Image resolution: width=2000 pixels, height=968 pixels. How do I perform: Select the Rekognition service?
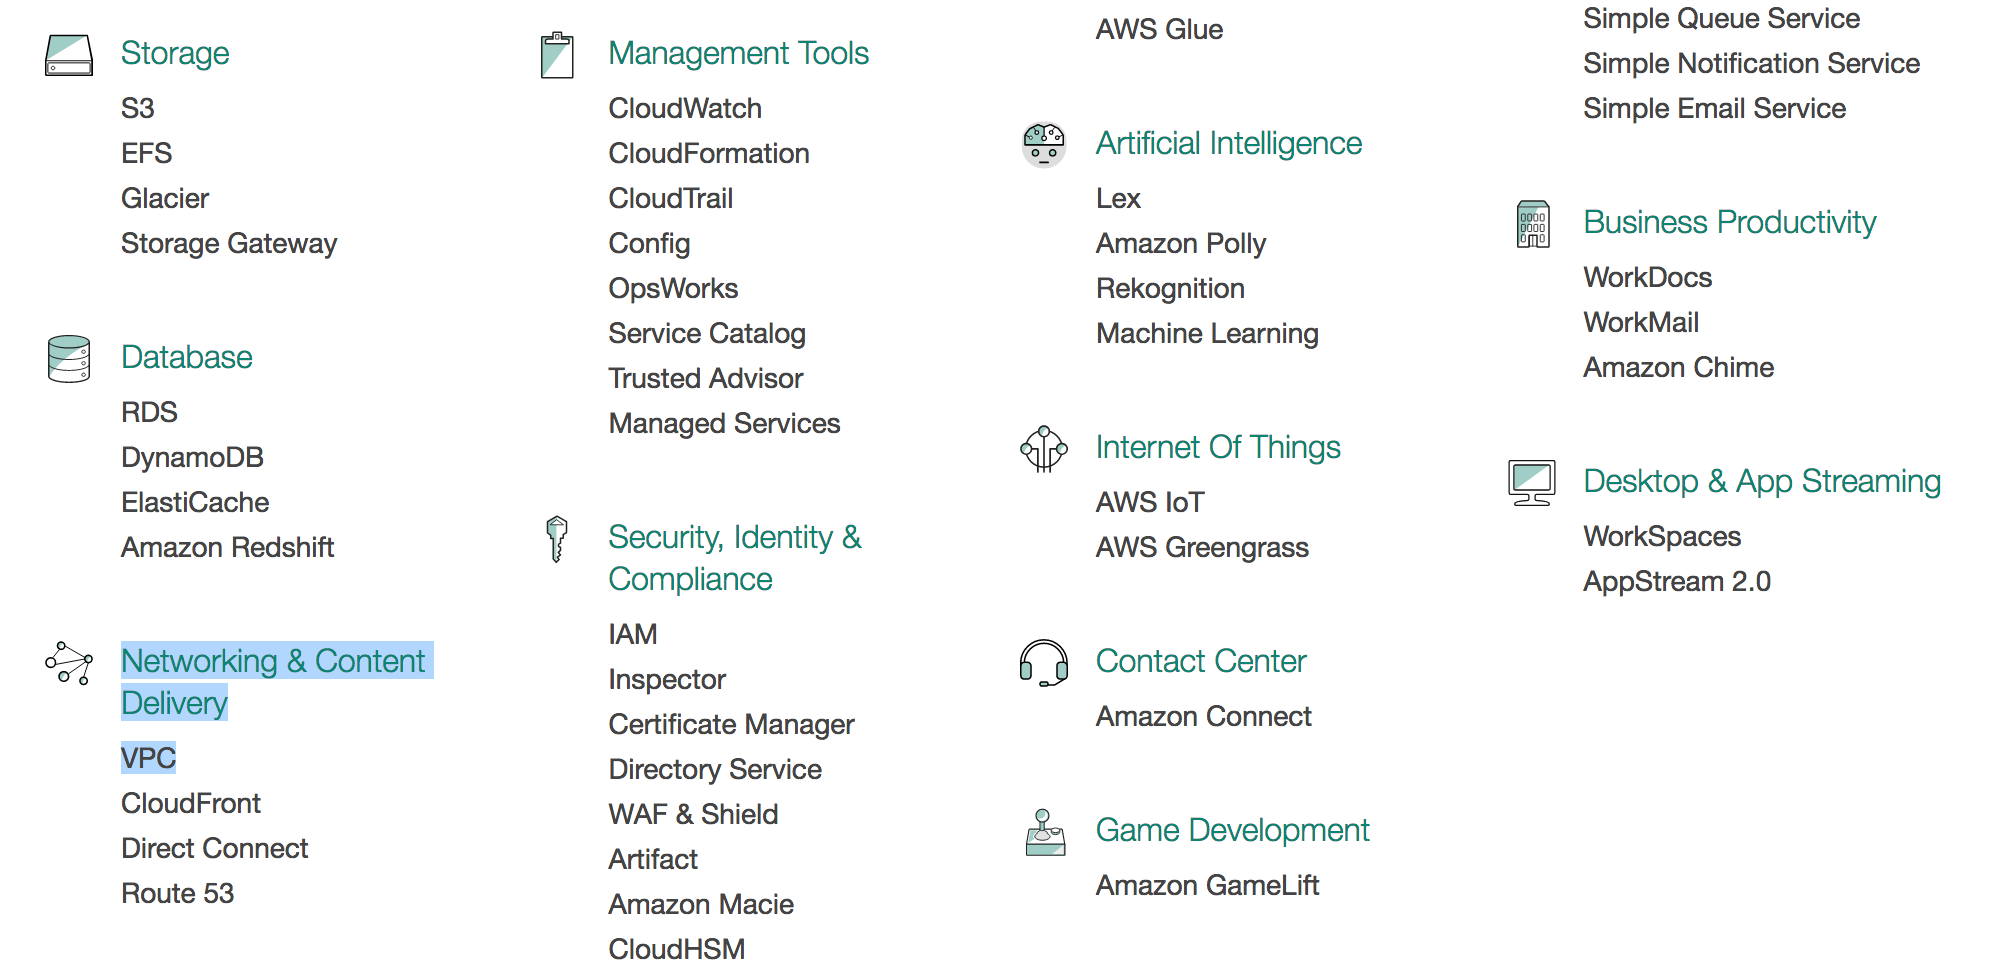[x=1170, y=288]
